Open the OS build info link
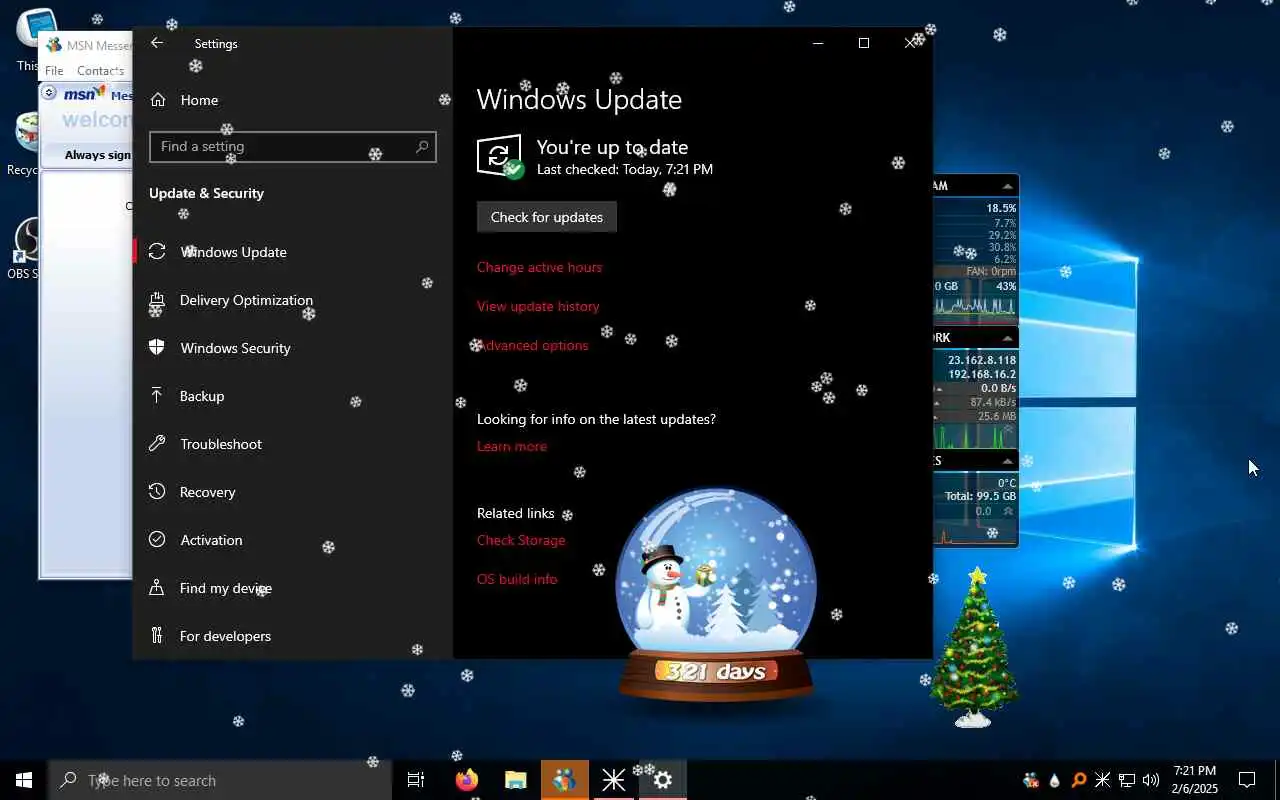1280x800 pixels. pos(517,579)
